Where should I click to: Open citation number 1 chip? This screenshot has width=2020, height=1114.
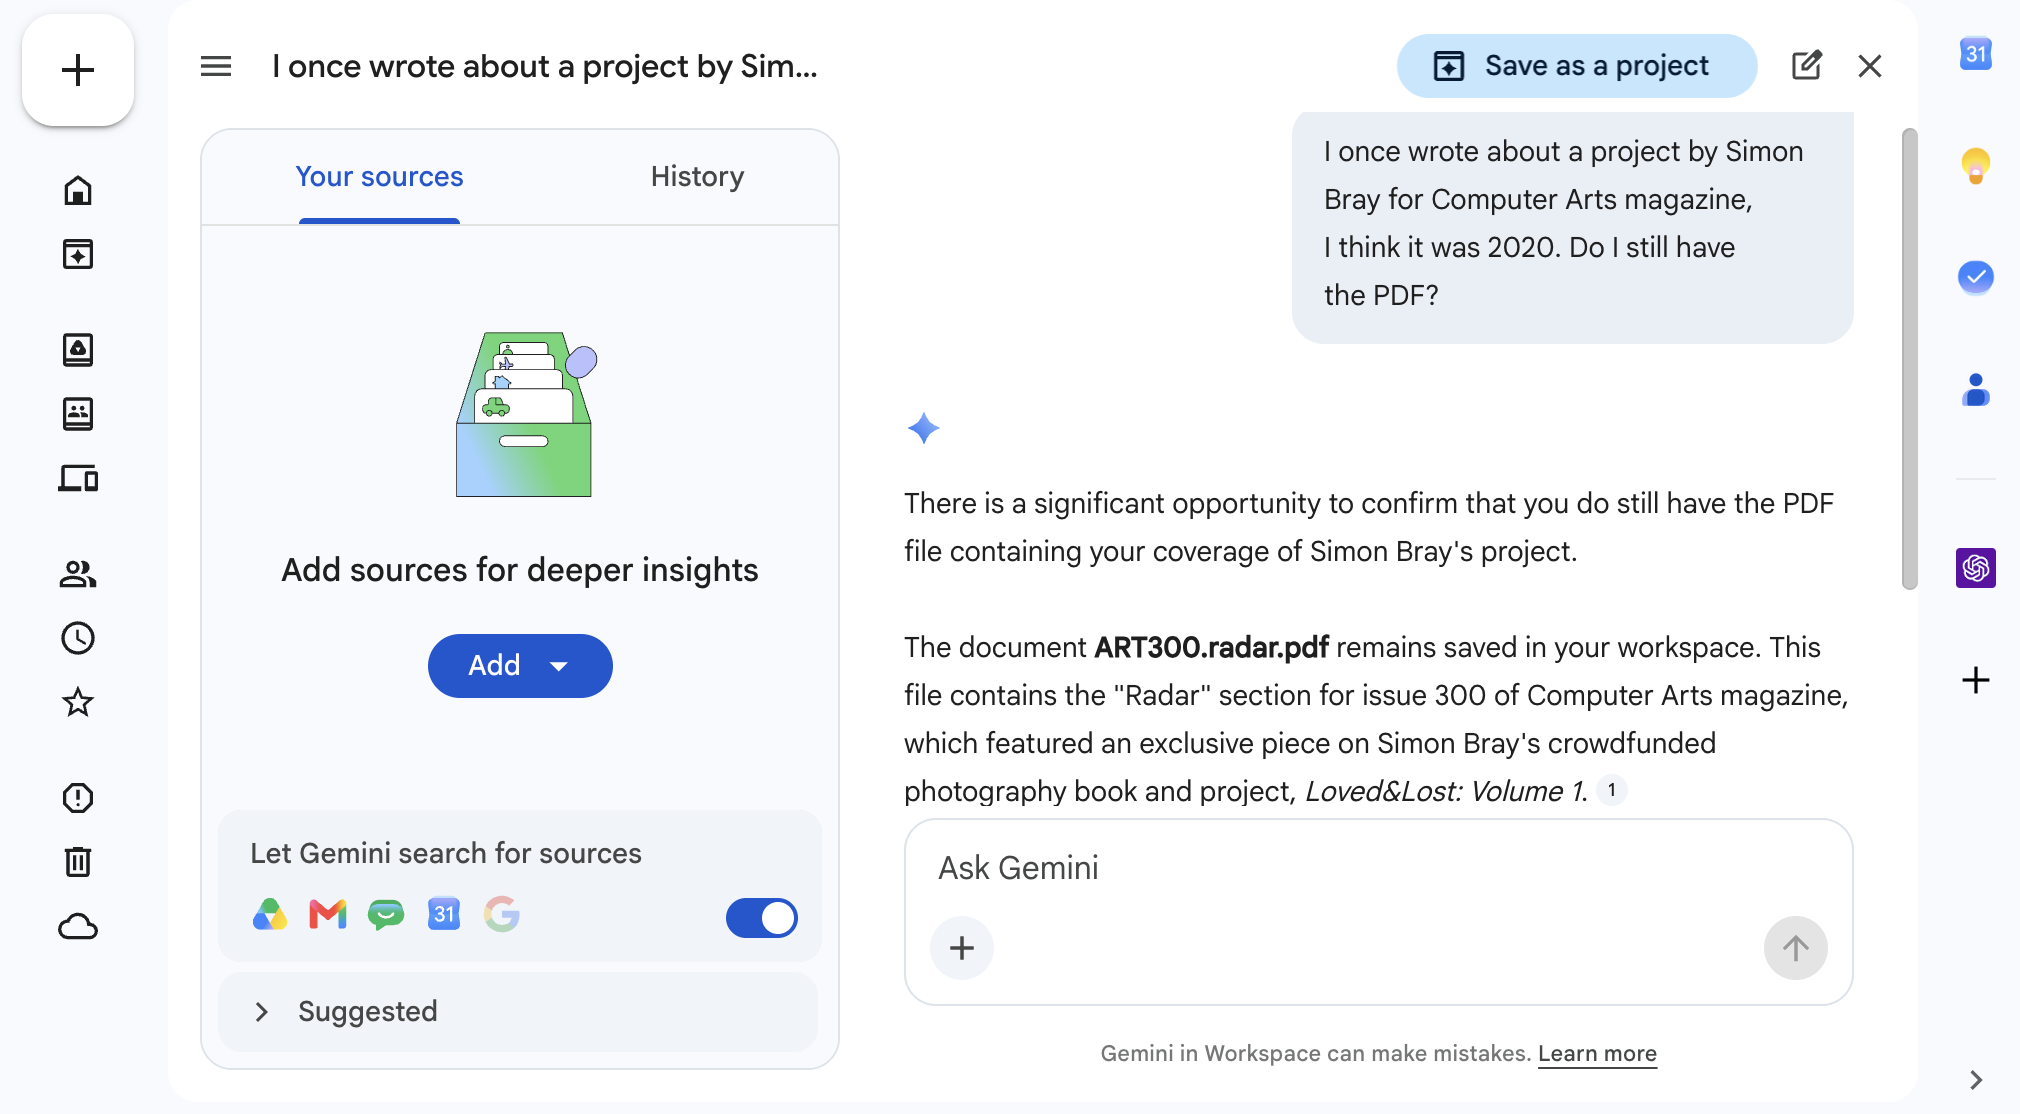(x=1612, y=790)
